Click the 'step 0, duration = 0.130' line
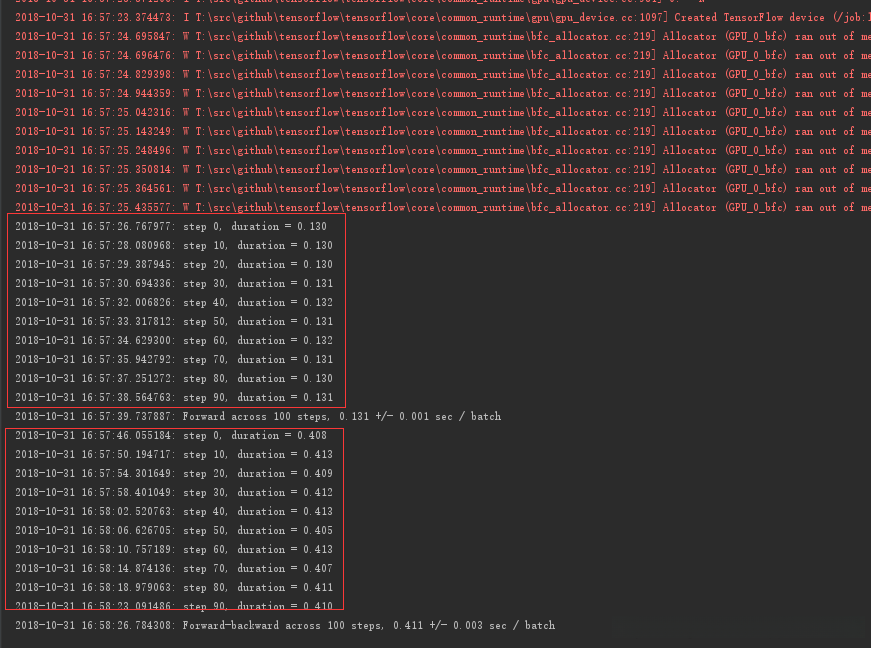Viewport: 871px width, 648px height. [x=173, y=227]
